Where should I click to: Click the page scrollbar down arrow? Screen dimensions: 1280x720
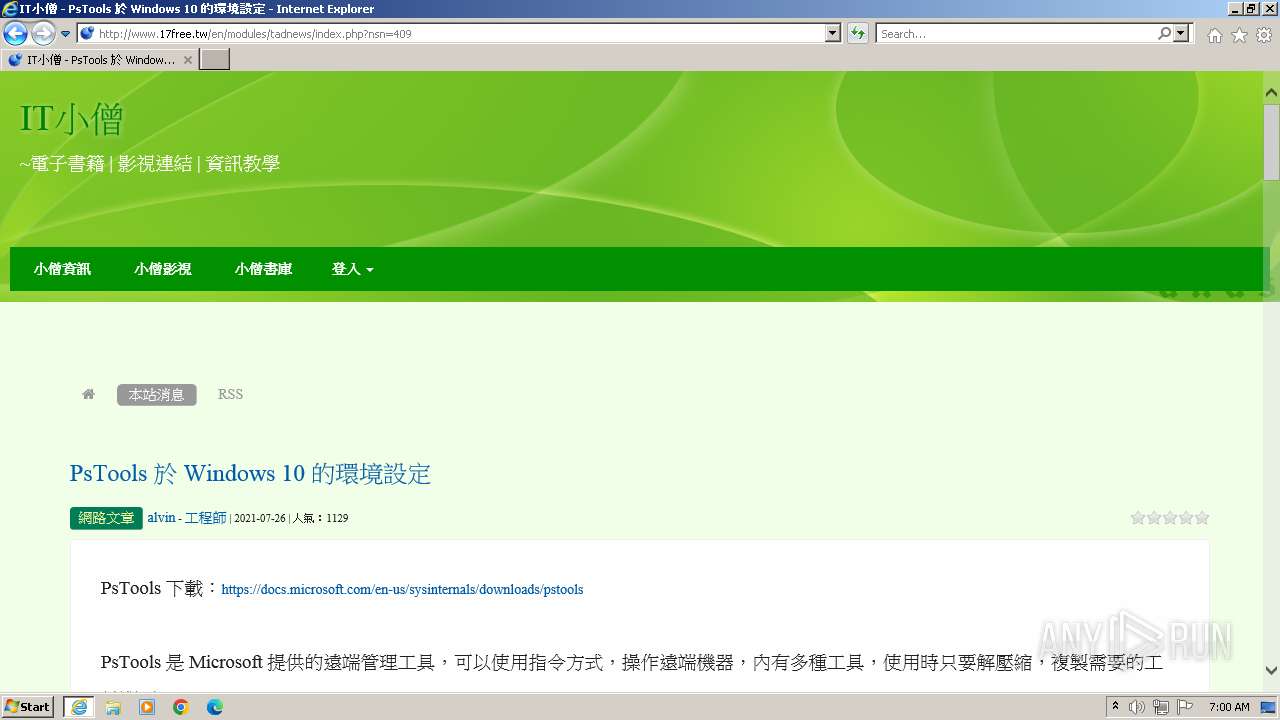pyautogui.click(x=1271, y=670)
